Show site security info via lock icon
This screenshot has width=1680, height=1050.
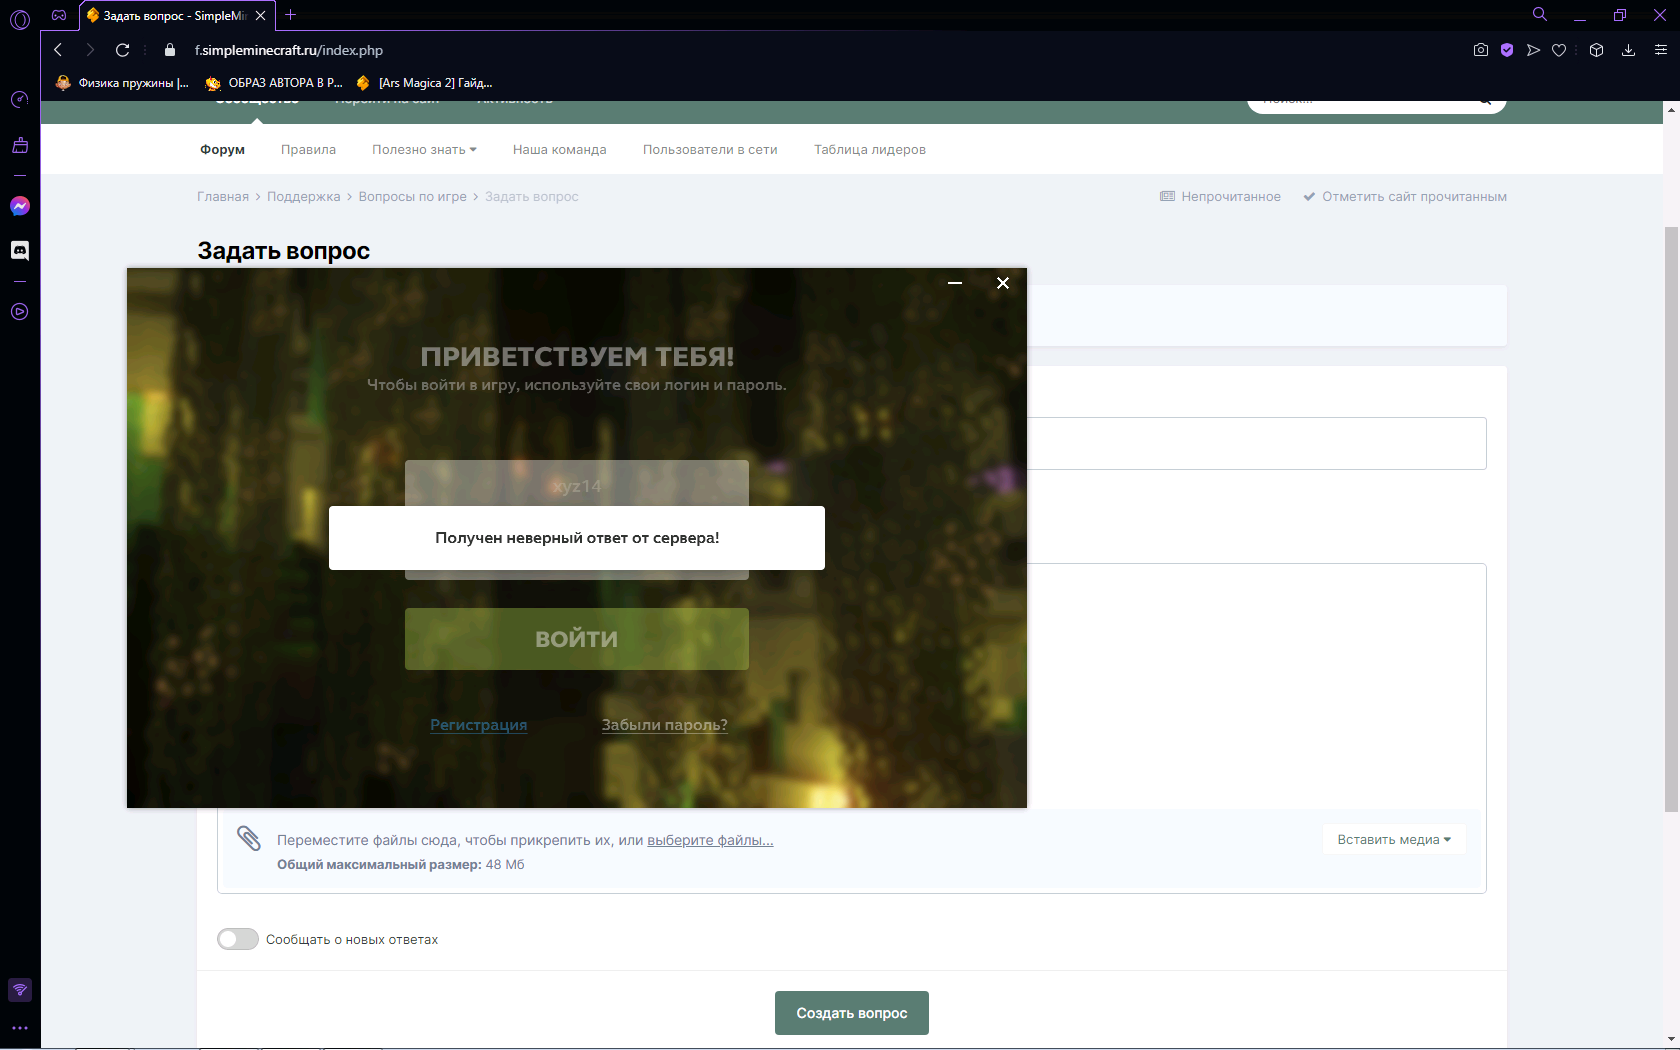pyautogui.click(x=169, y=50)
